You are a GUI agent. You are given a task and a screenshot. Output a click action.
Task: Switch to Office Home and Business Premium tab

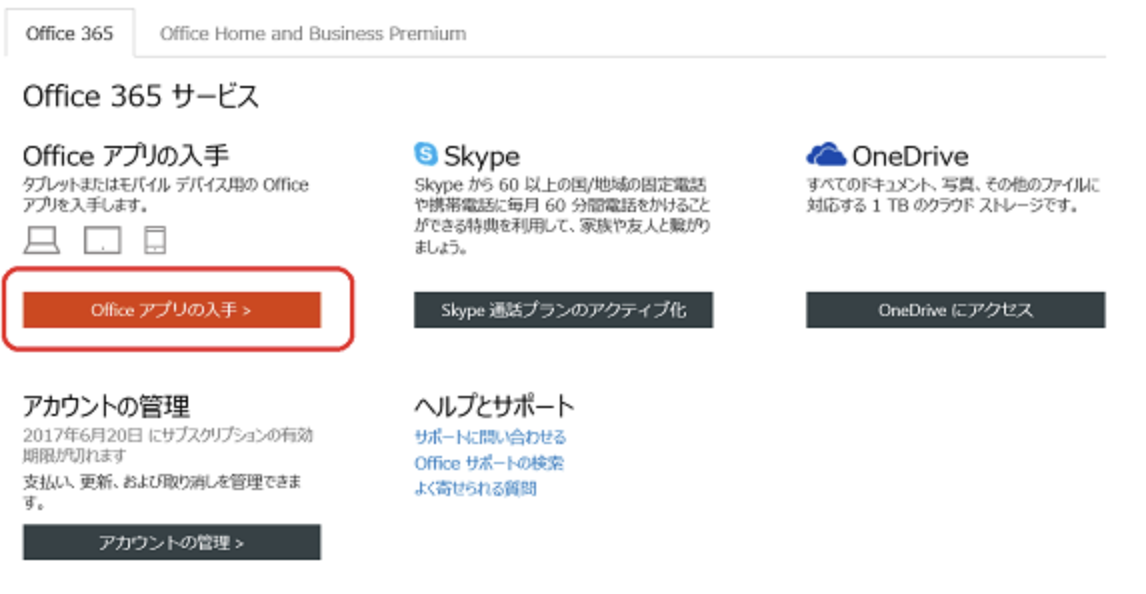pyautogui.click(x=313, y=33)
